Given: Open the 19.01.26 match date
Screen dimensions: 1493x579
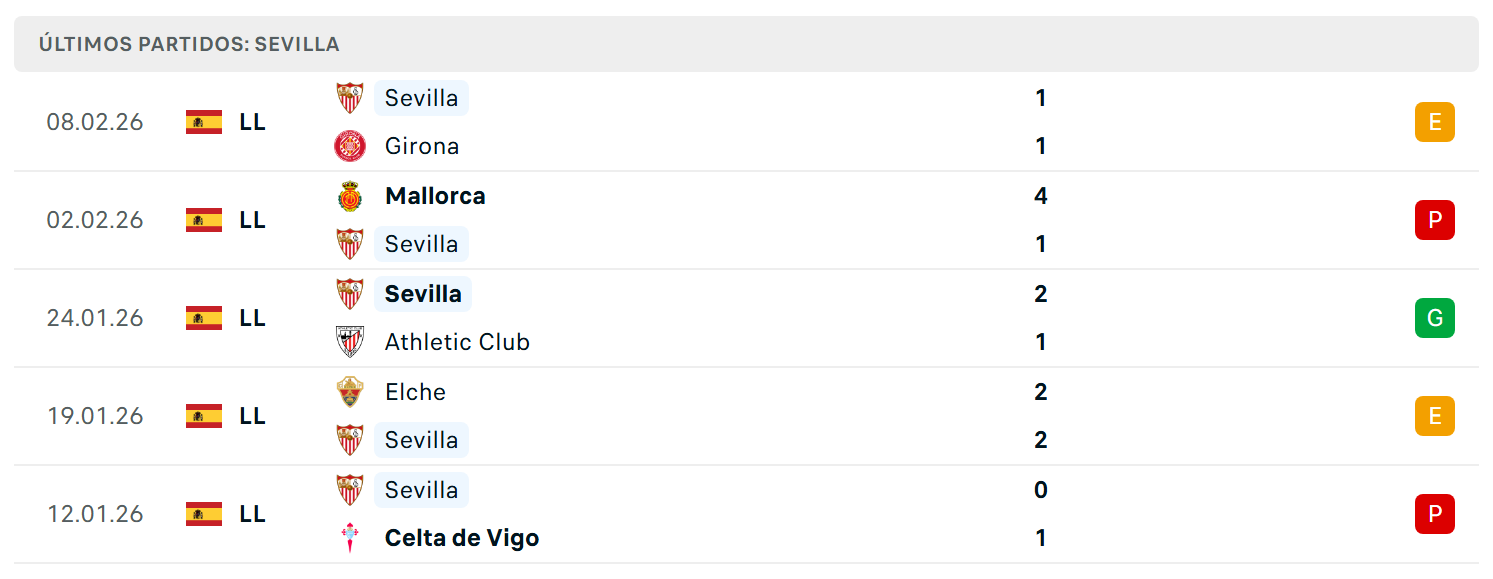Looking at the screenshot, I should coord(95,416).
